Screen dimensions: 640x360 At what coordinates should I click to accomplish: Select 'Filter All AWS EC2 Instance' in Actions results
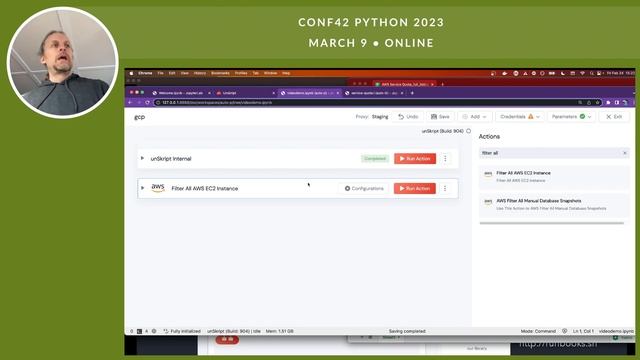coord(554,176)
